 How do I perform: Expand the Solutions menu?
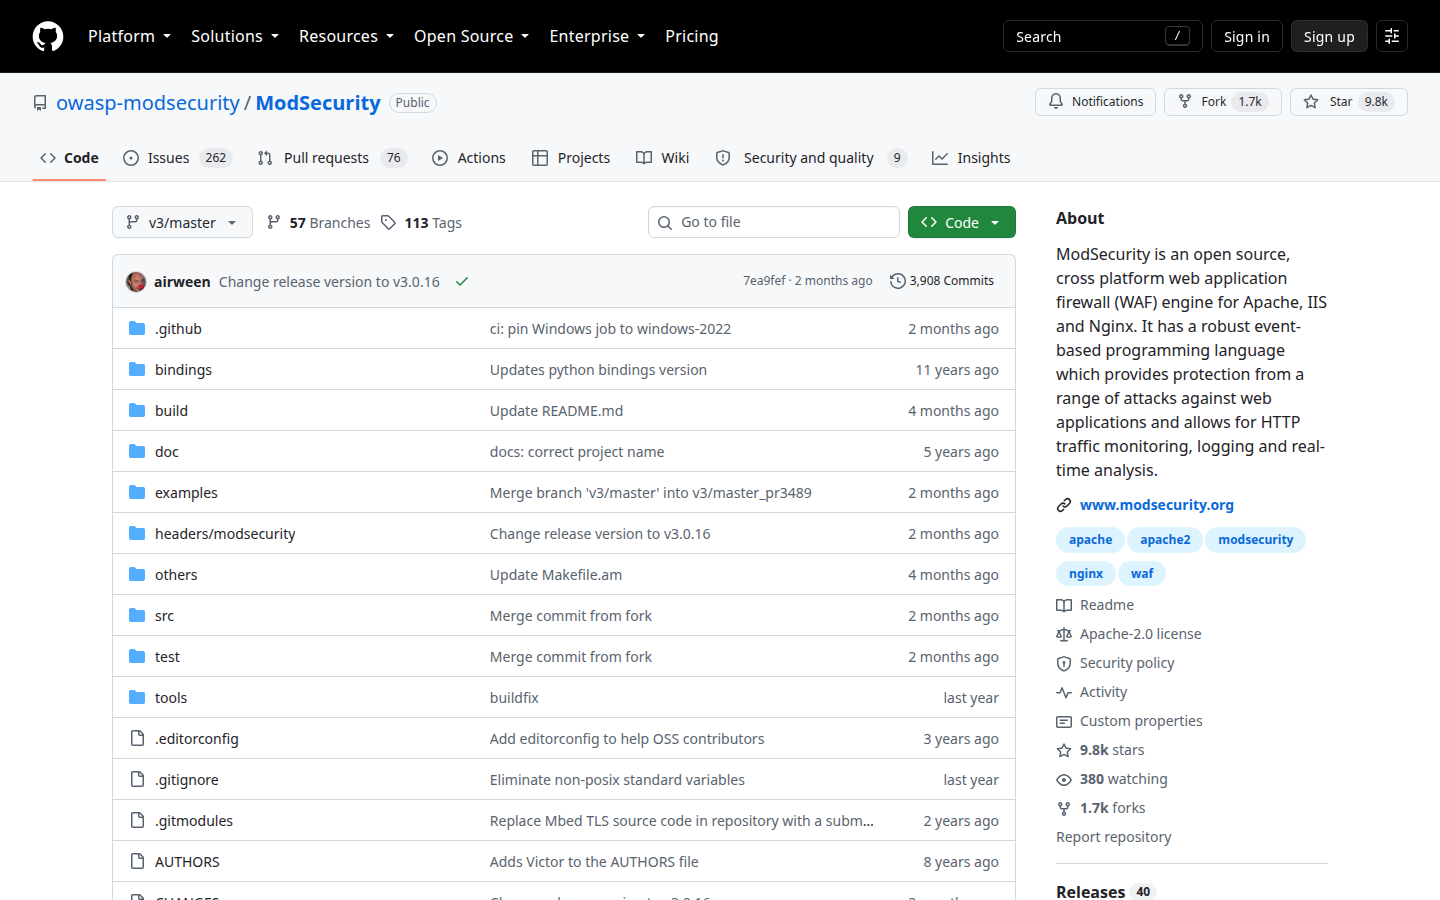pos(235,36)
